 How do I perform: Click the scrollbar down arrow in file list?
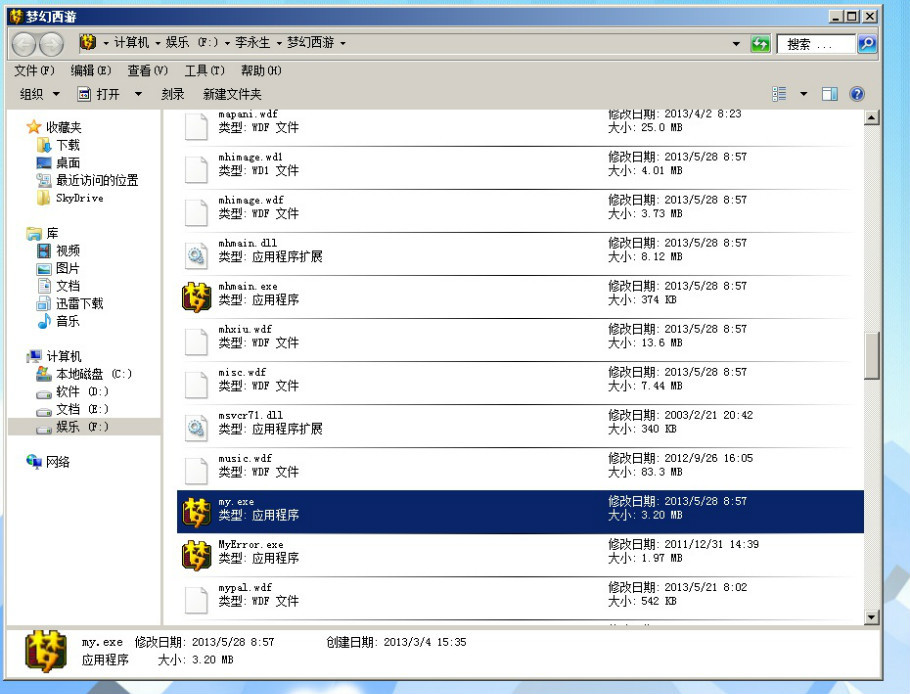[x=871, y=617]
